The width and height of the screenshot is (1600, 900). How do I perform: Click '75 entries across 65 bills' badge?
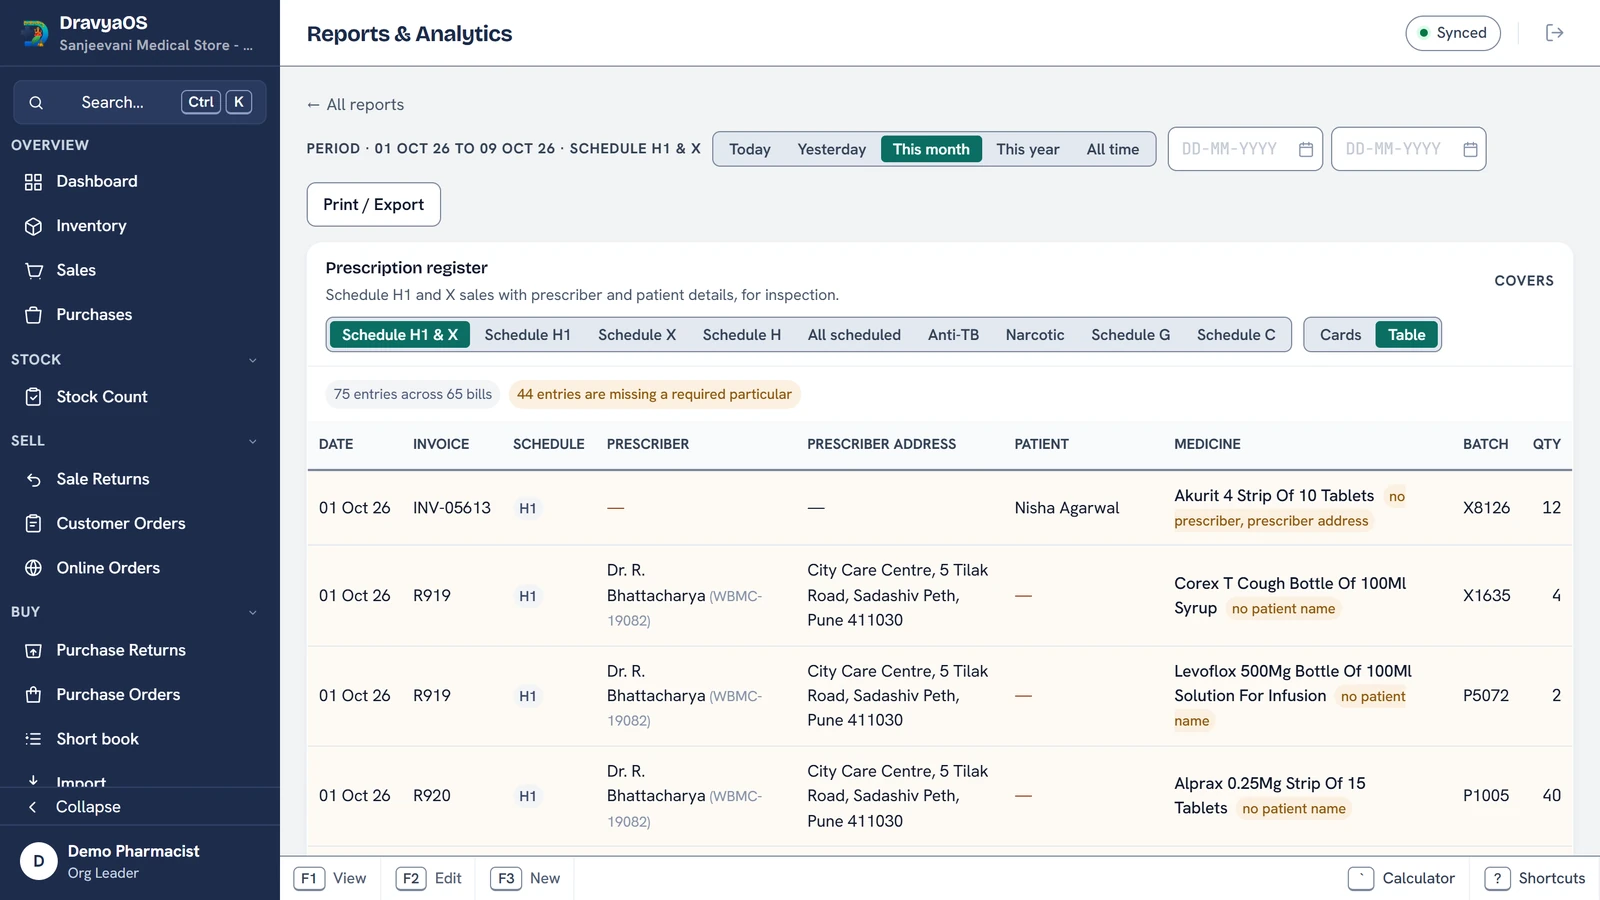tap(413, 395)
